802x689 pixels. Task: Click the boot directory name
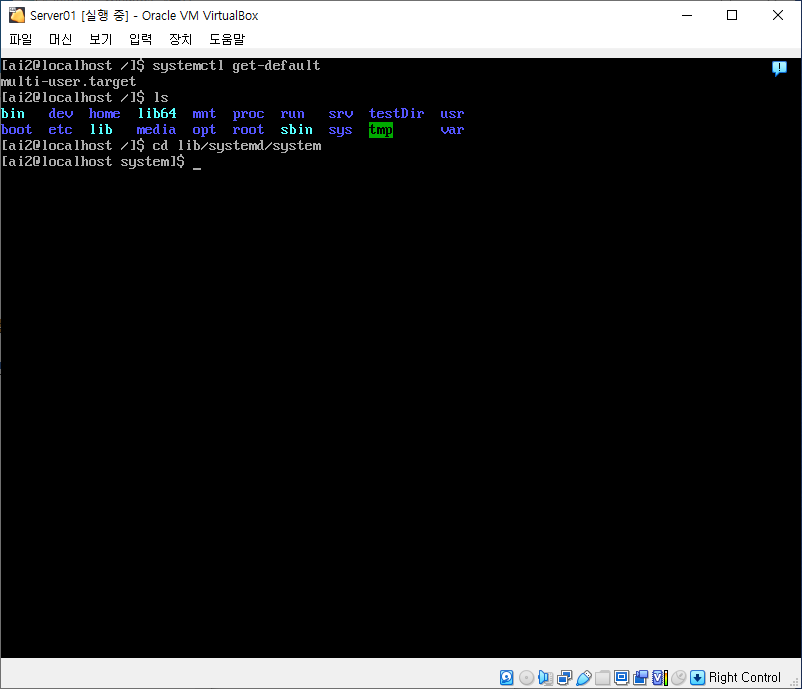click(16, 129)
